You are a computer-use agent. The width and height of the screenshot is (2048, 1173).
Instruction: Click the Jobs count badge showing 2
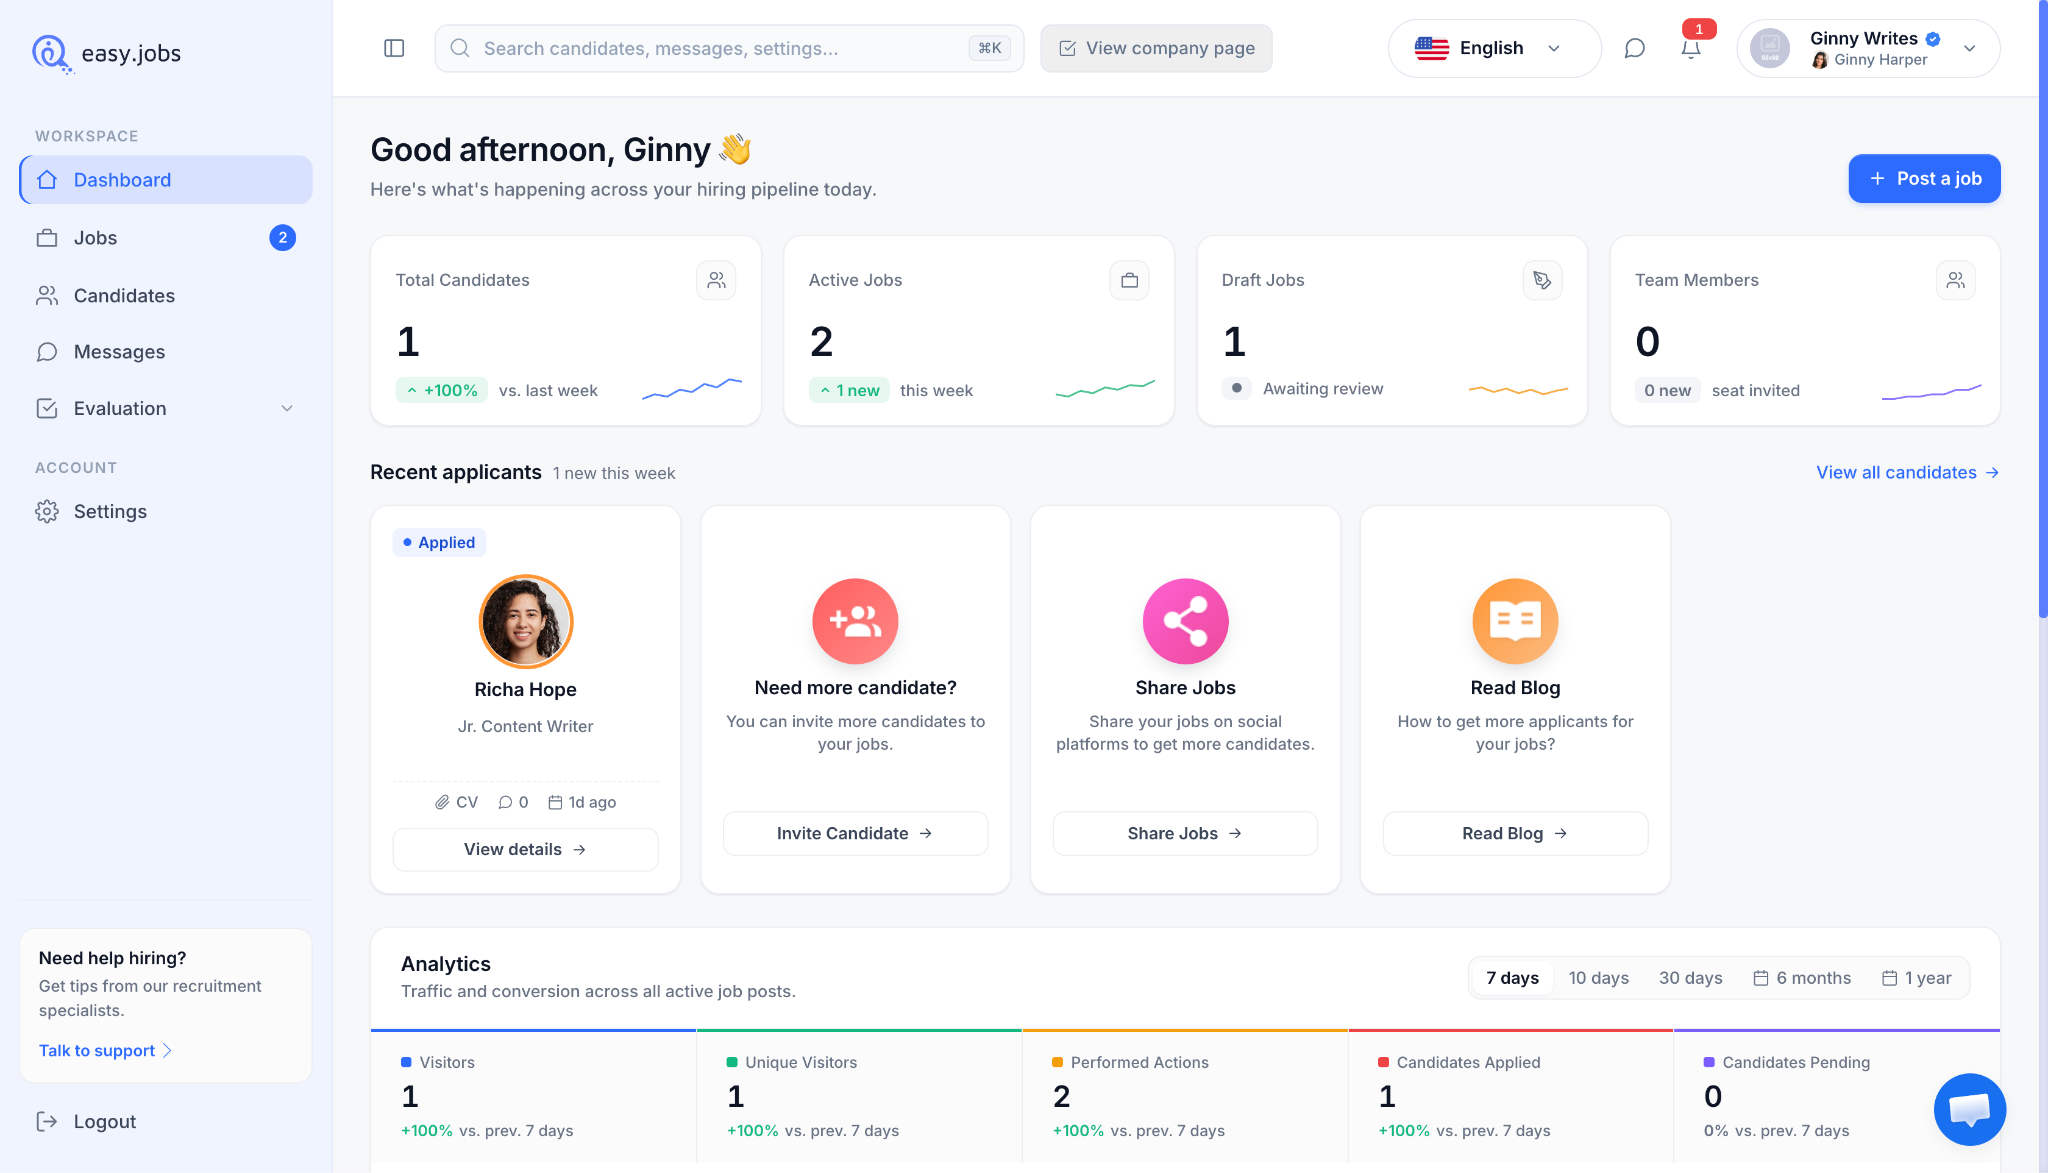click(x=283, y=238)
